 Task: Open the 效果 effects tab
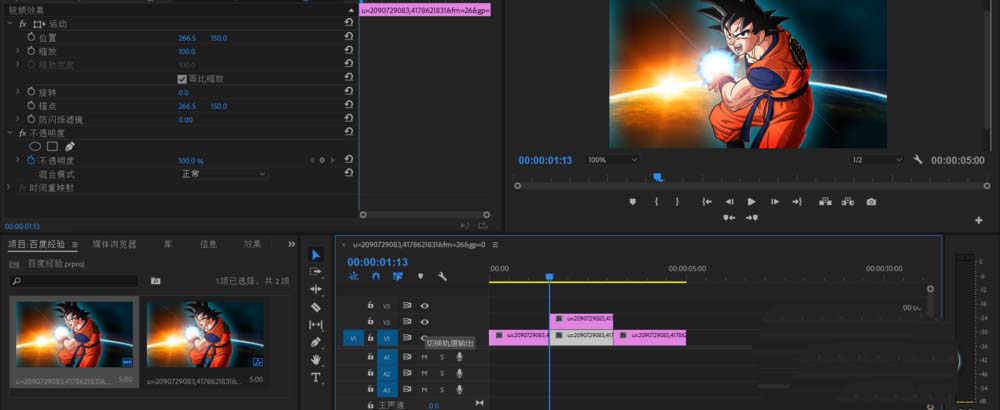click(253, 244)
